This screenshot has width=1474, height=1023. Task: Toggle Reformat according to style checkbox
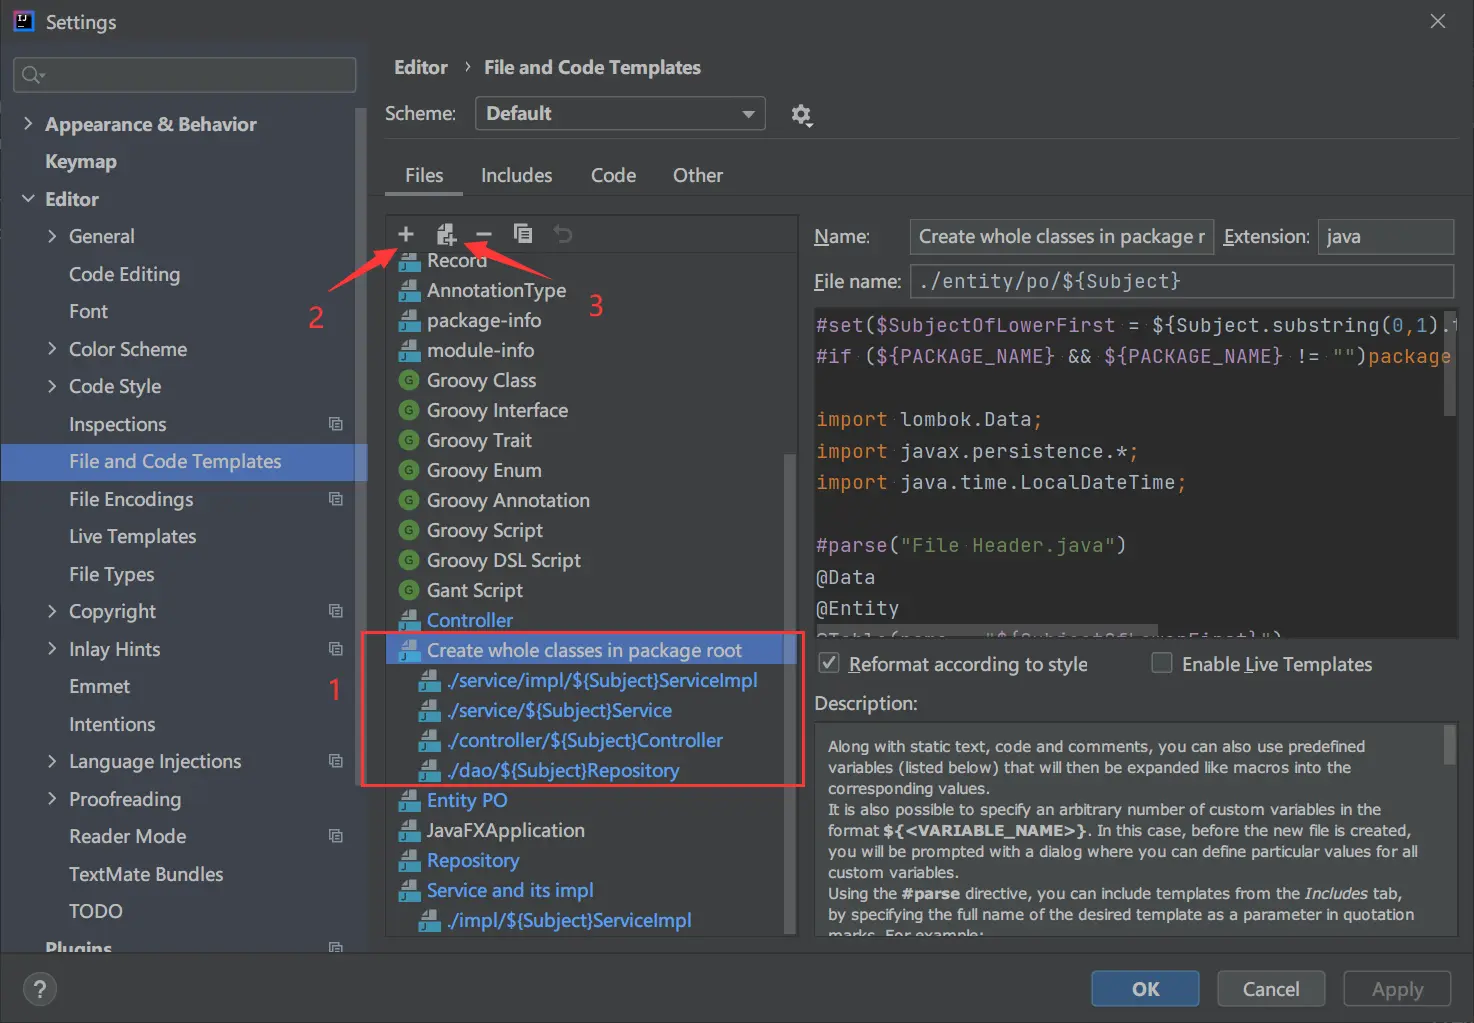(x=829, y=663)
